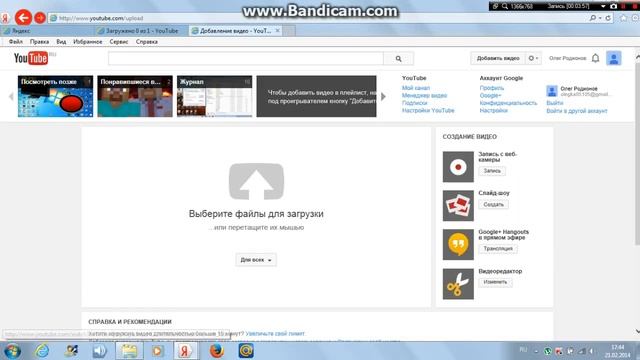Click the video editor scissors icon

[458, 284]
